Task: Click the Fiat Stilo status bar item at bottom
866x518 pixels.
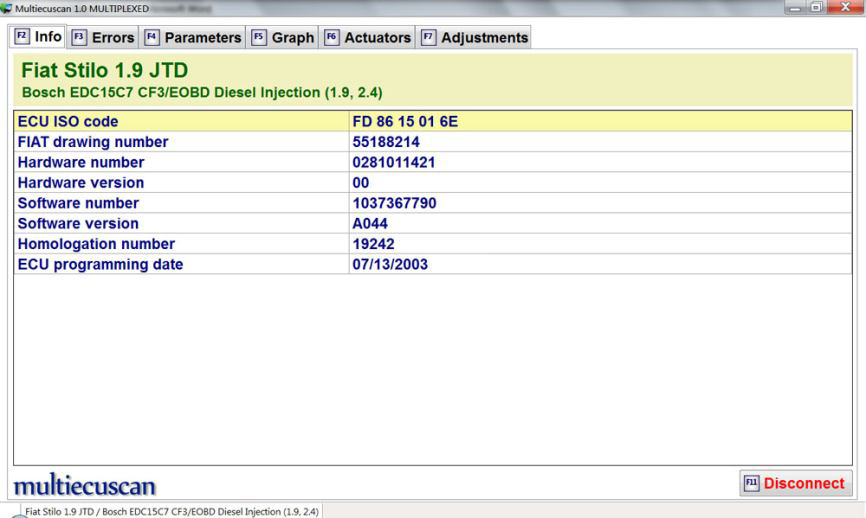Action: pos(171,511)
